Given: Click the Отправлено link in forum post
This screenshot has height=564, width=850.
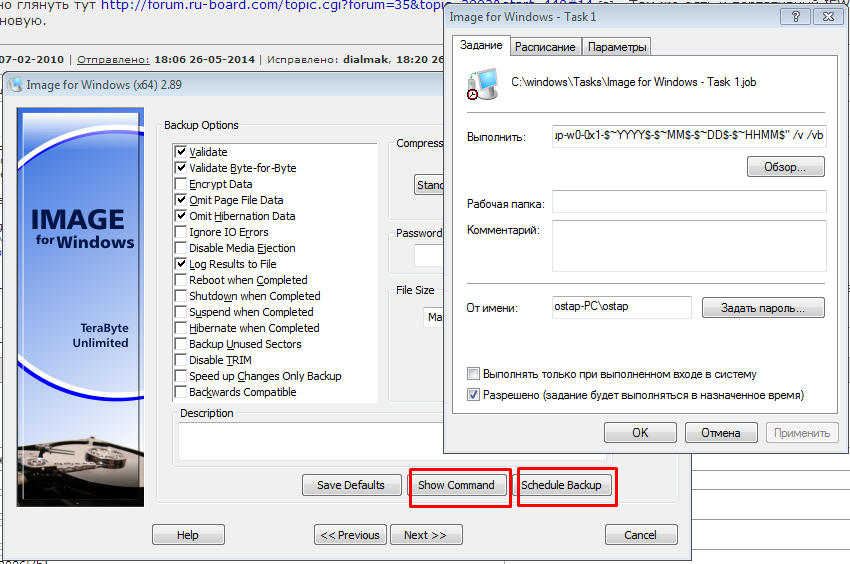Looking at the screenshot, I should 113,59.
